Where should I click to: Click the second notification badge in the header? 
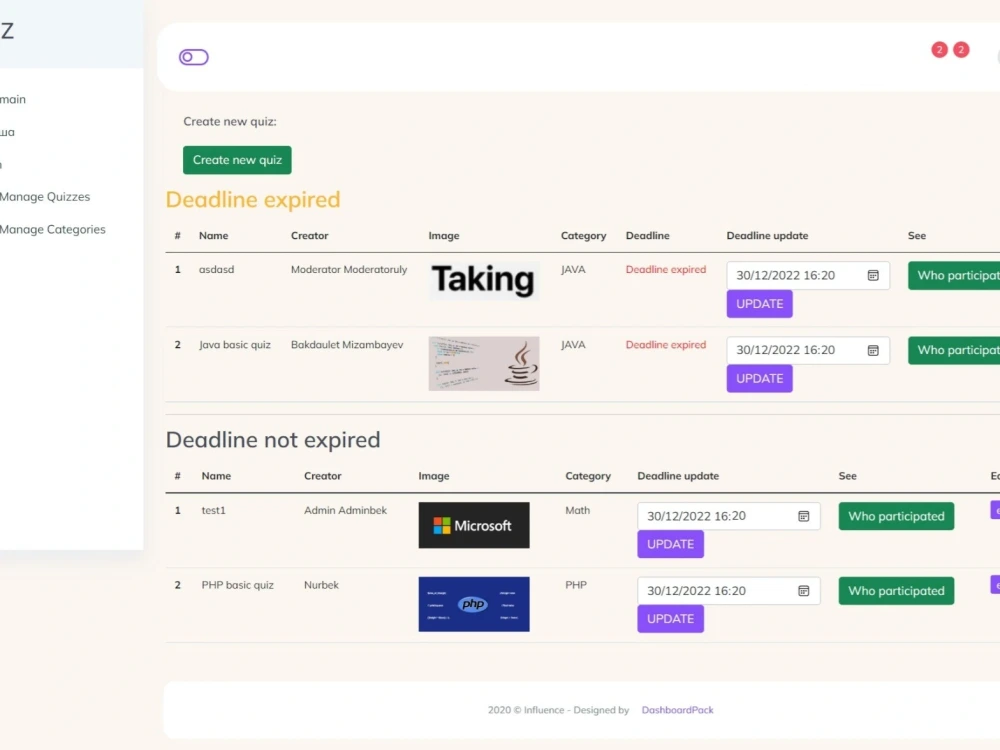(961, 49)
